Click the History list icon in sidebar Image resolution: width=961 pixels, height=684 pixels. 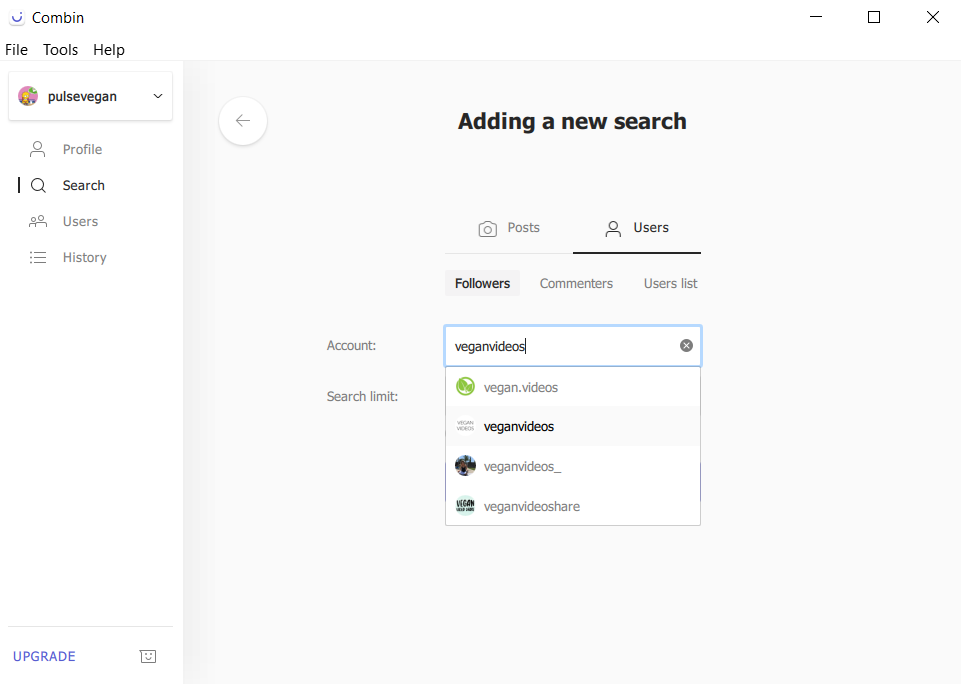[38, 257]
